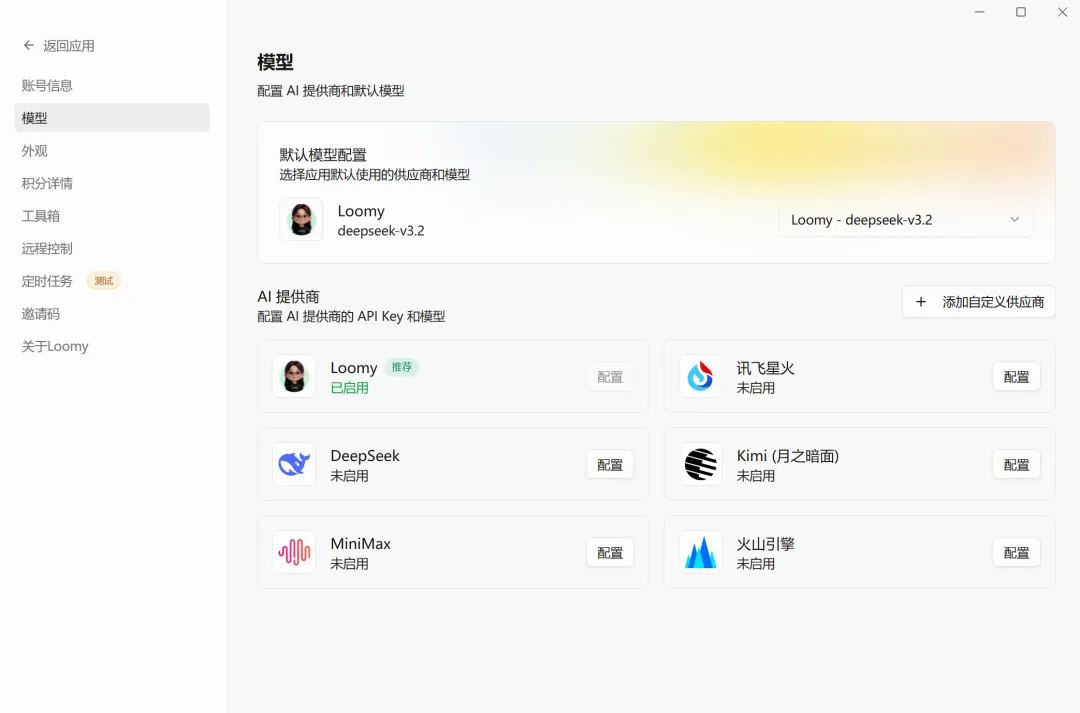This screenshot has height=713, width=1080.
Task: Click the 已启用 status text under Loomy
Action: 349,388
